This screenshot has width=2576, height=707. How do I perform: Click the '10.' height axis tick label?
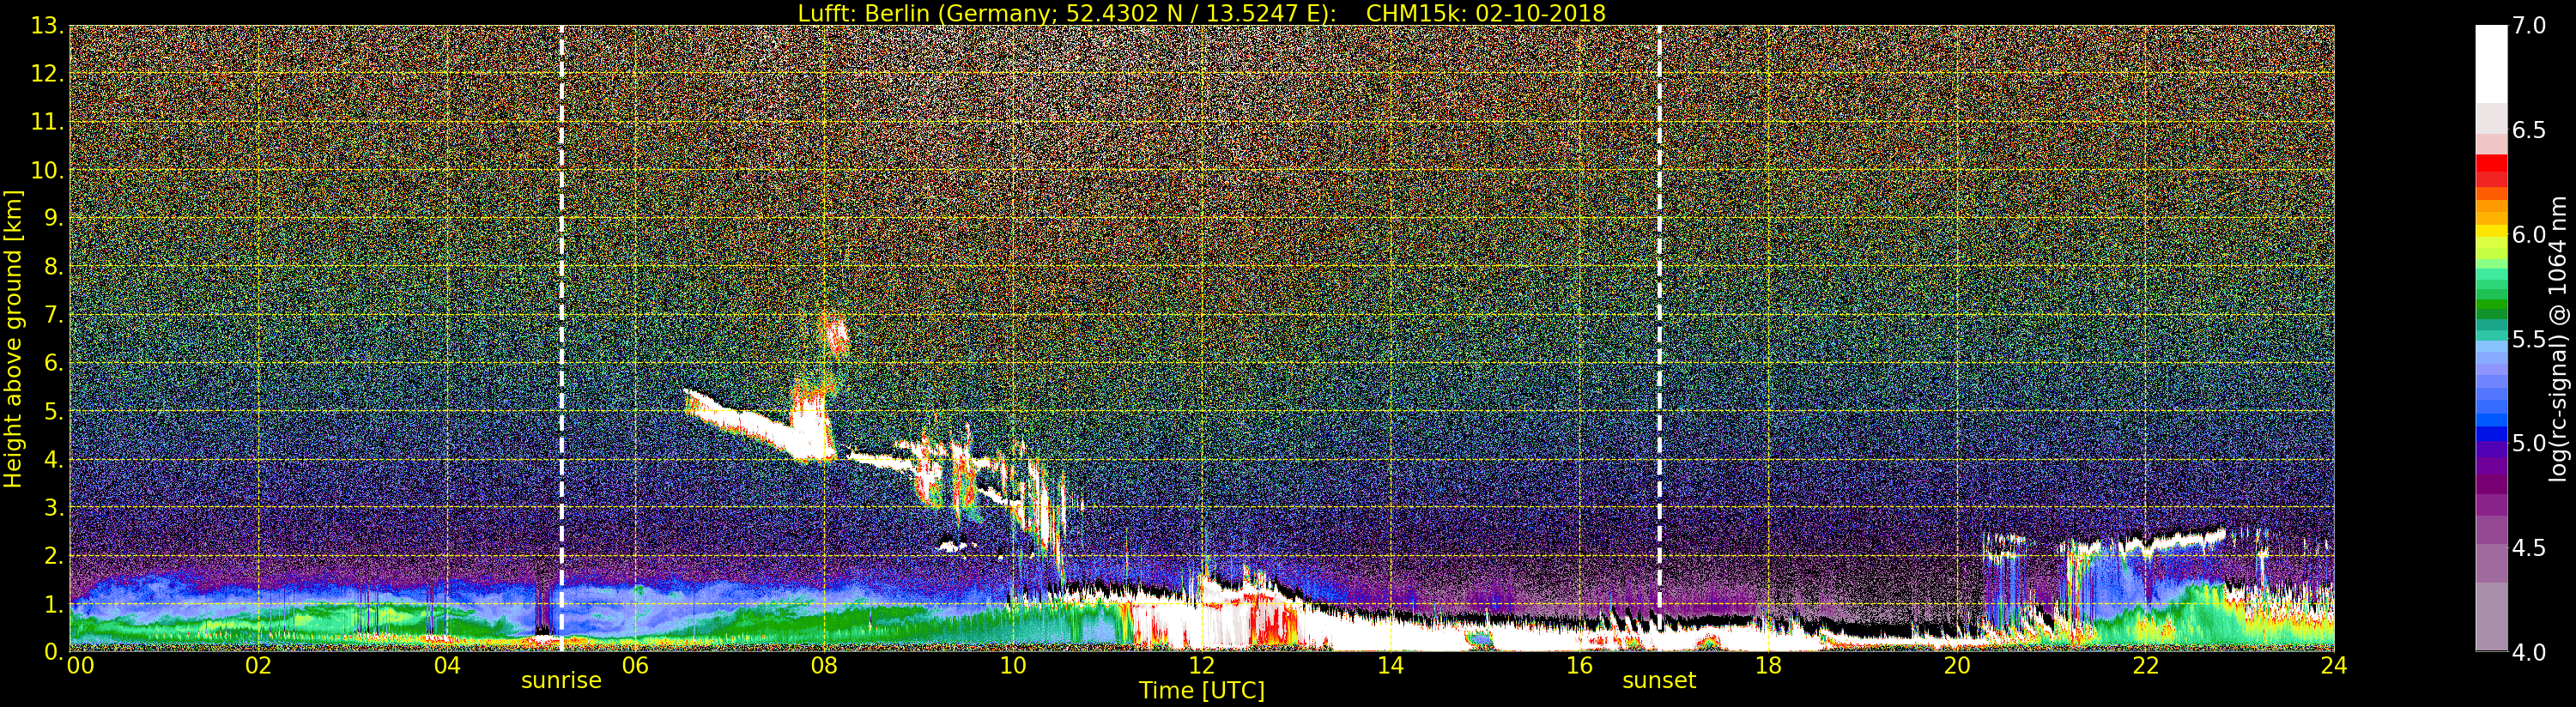(47, 170)
